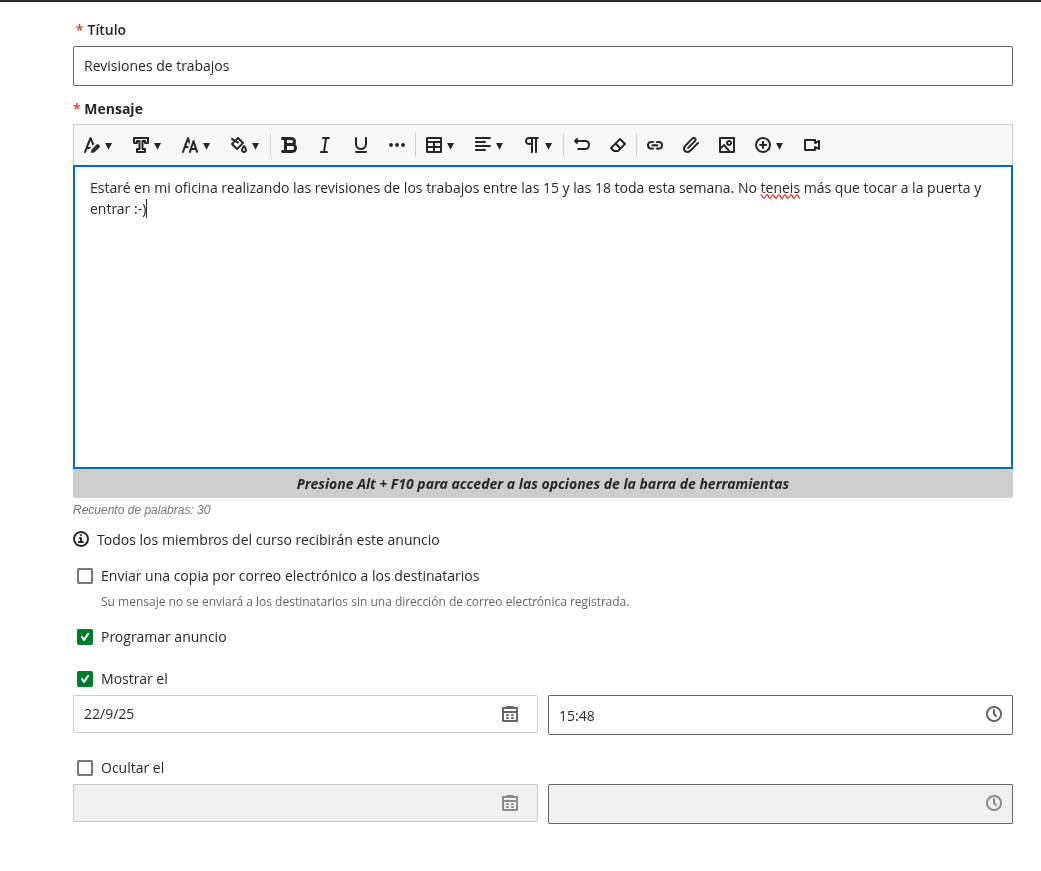Click the info icon beside Todos los miembros
Screen dimensions: 1041x871
pyautogui.click(x=81, y=539)
